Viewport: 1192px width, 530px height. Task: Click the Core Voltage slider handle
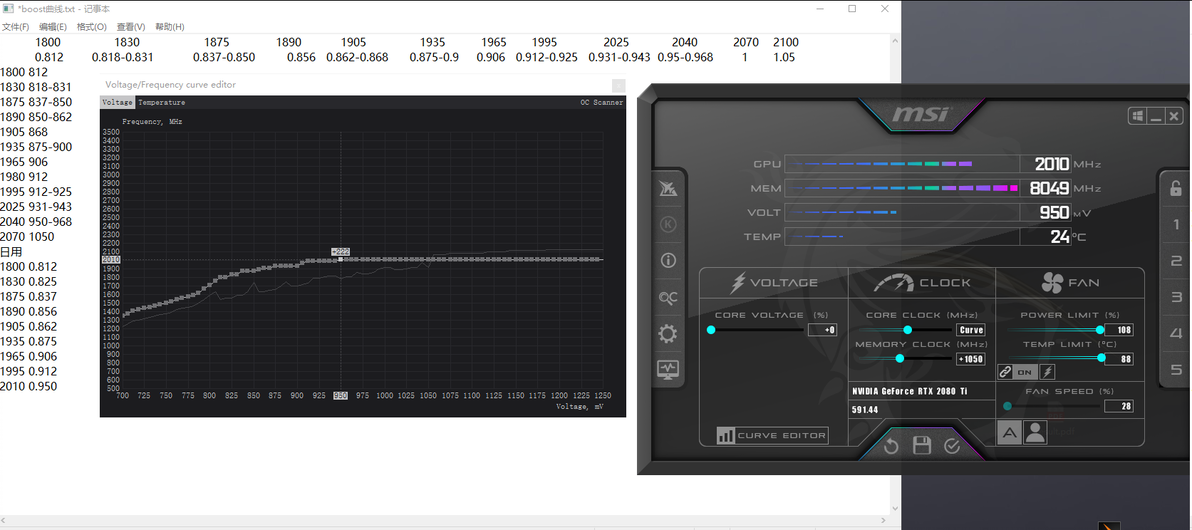pyautogui.click(x=711, y=330)
